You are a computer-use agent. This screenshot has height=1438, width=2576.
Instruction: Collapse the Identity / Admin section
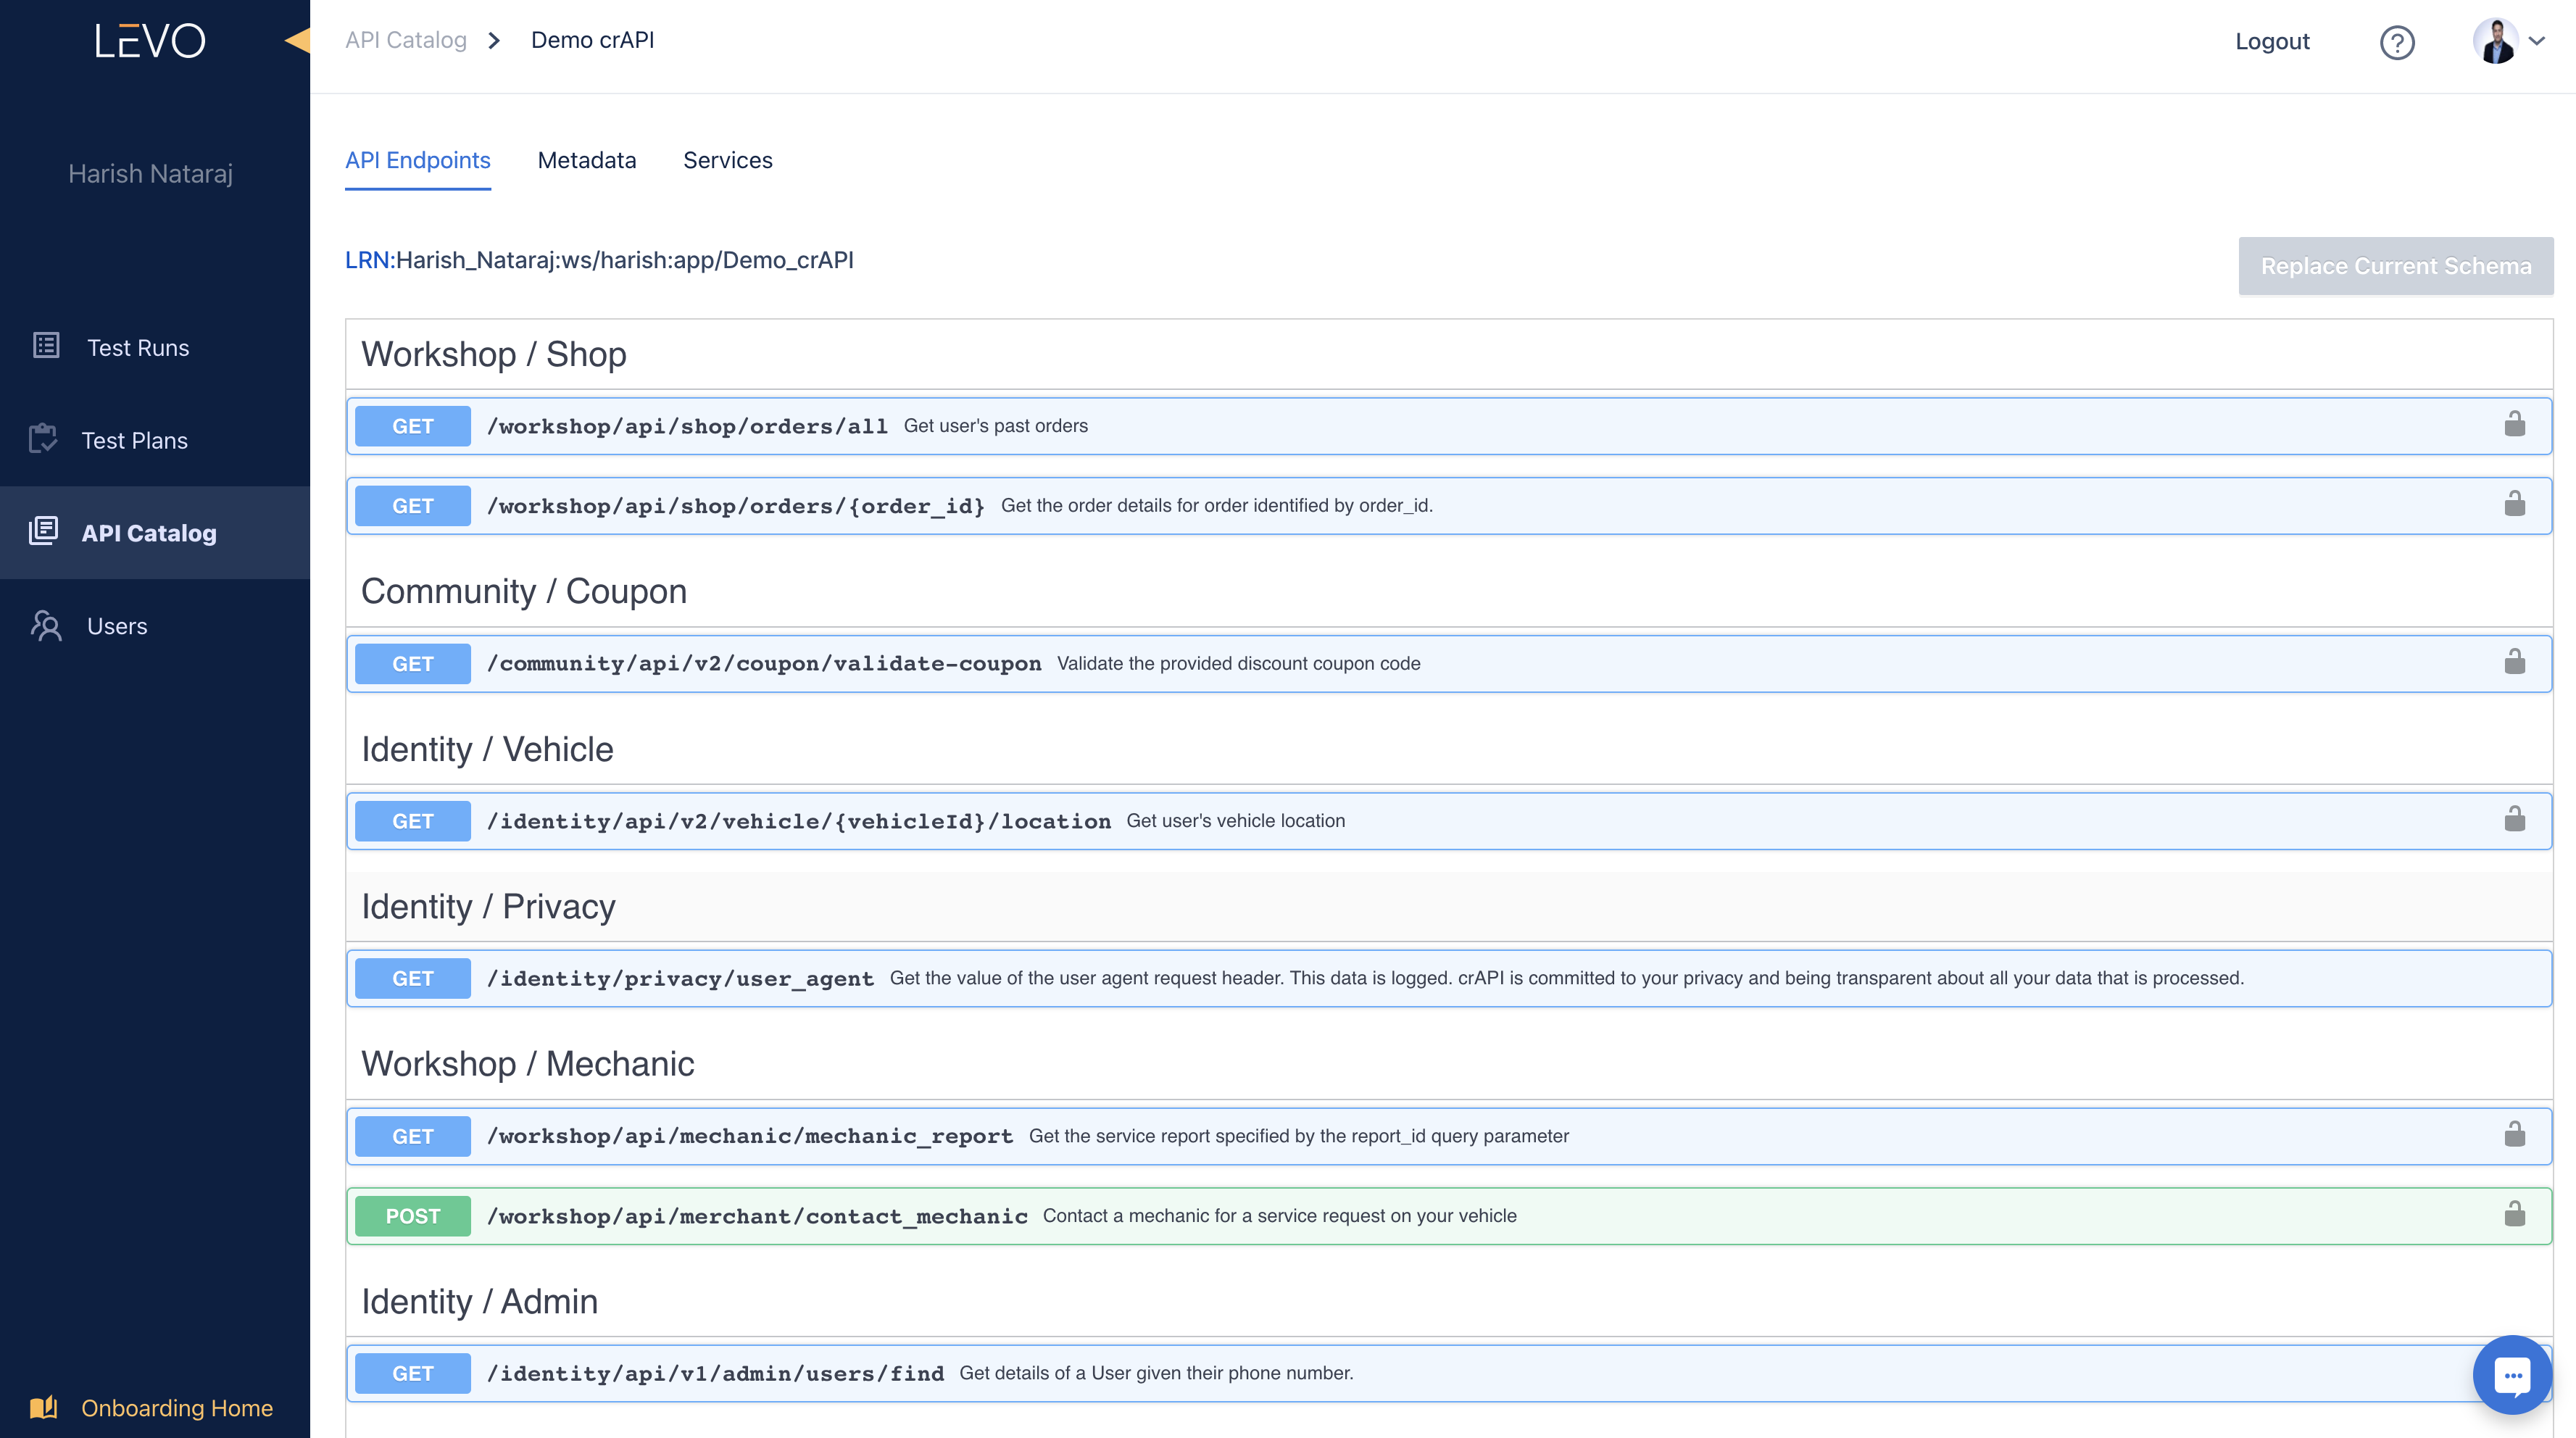(1449, 1302)
